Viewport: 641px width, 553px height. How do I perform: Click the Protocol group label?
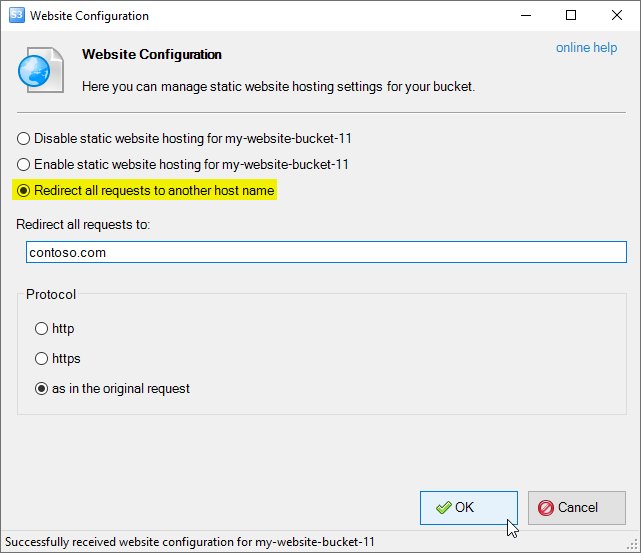51,294
